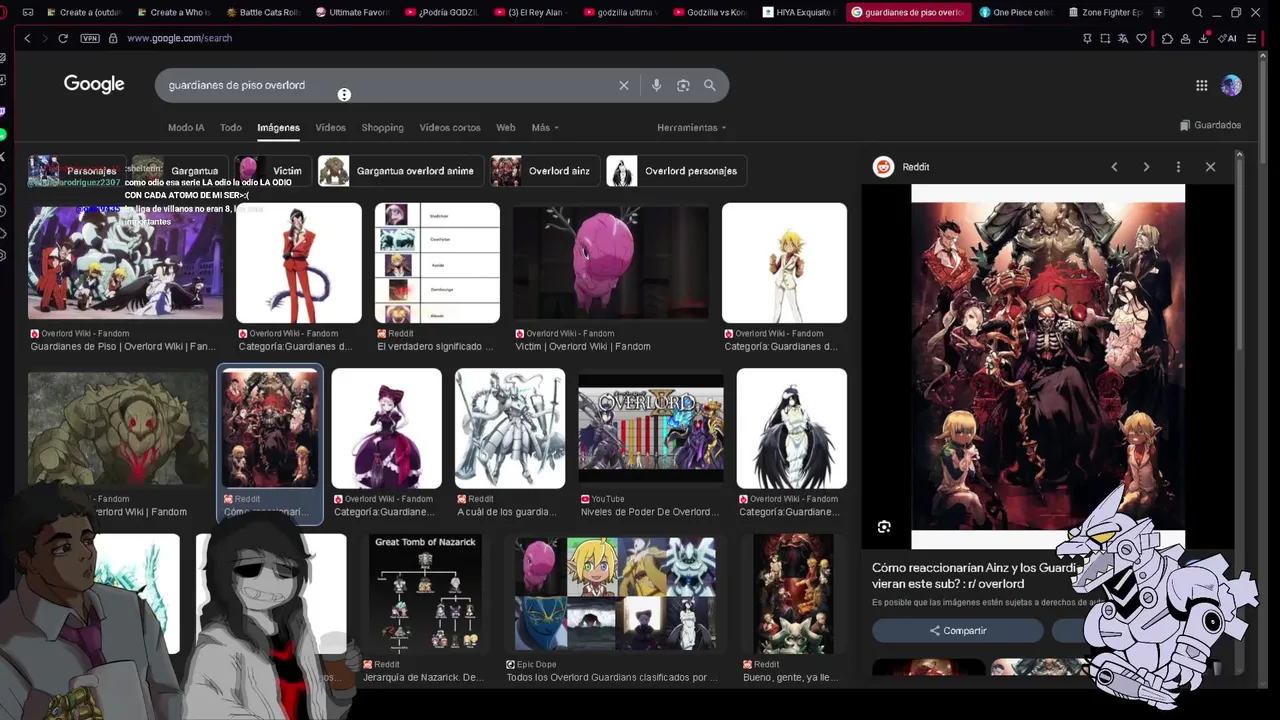Screen dimensions: 1280x720
Task: Open Great Tomb of Nazarick hierarchy thumbnail
Action: pos(425,593)
